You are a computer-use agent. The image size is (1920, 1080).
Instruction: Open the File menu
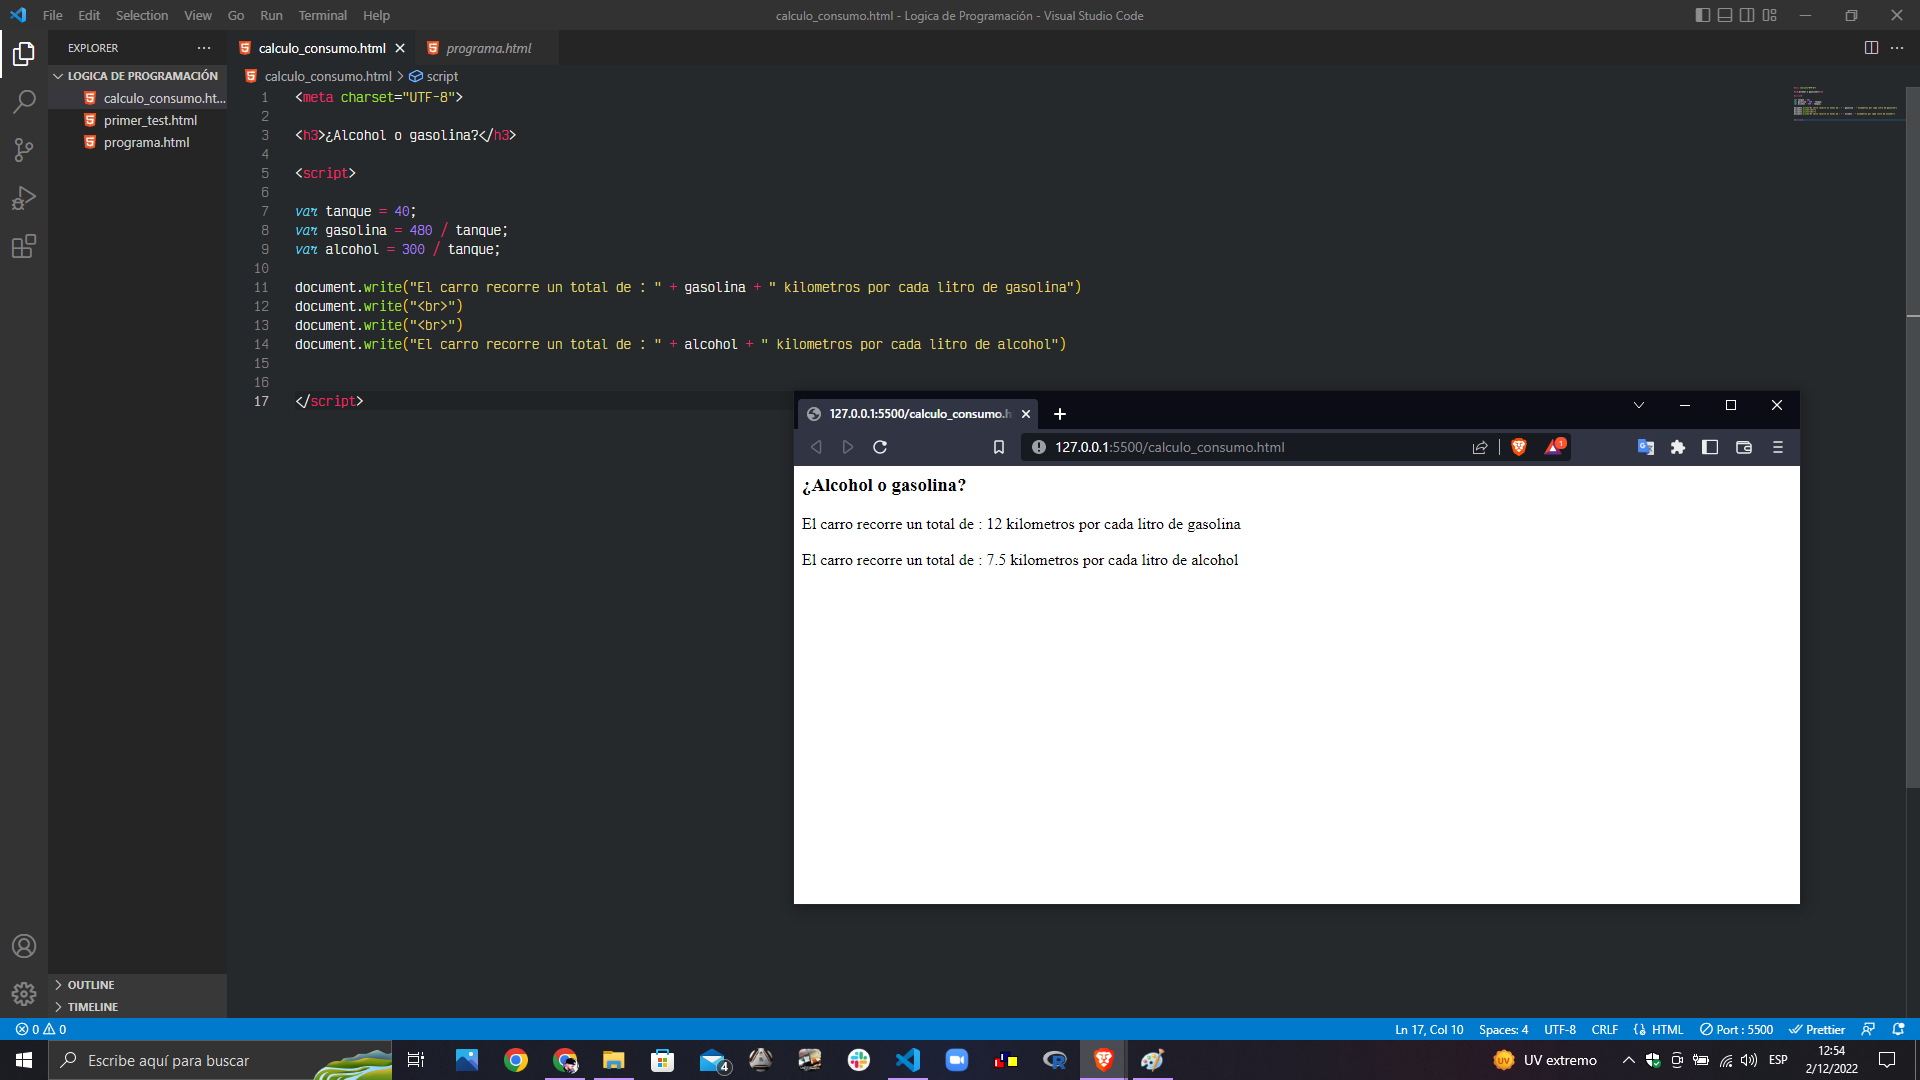[53, 15]
